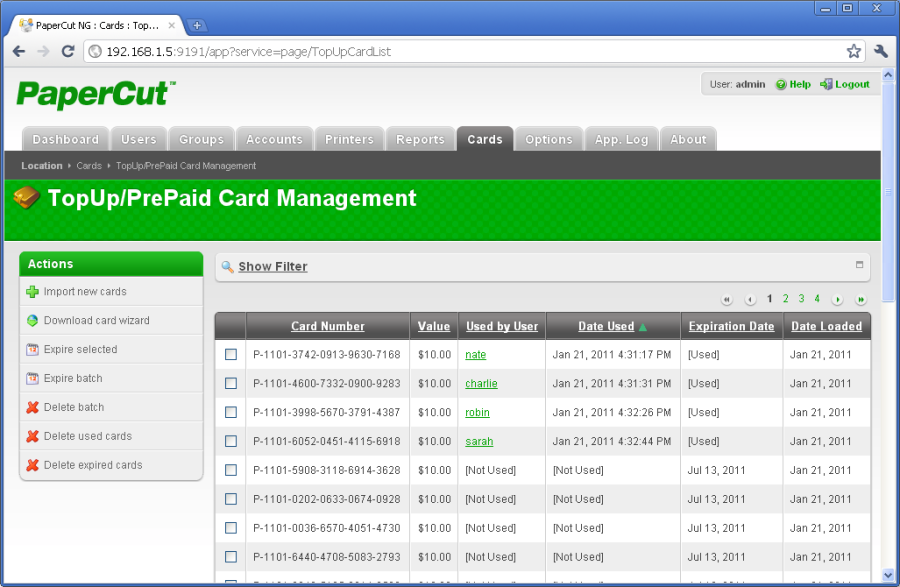Open the browser wrench menu

click(x=881, y=52)
